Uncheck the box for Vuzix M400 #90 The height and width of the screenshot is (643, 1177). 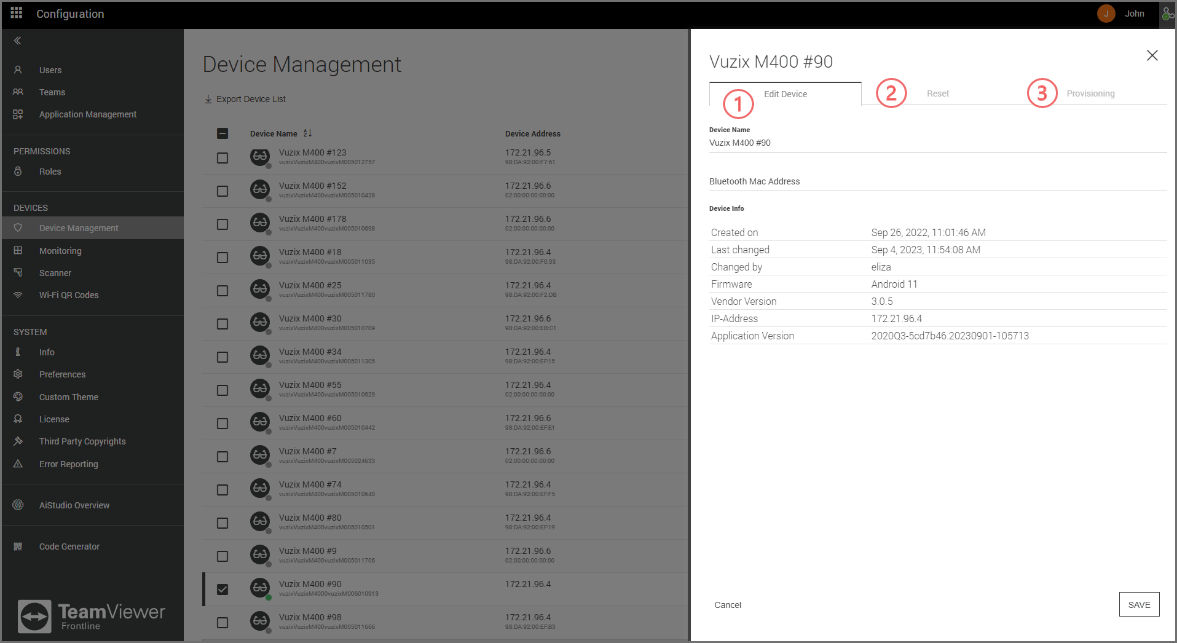tap(222, 589)
